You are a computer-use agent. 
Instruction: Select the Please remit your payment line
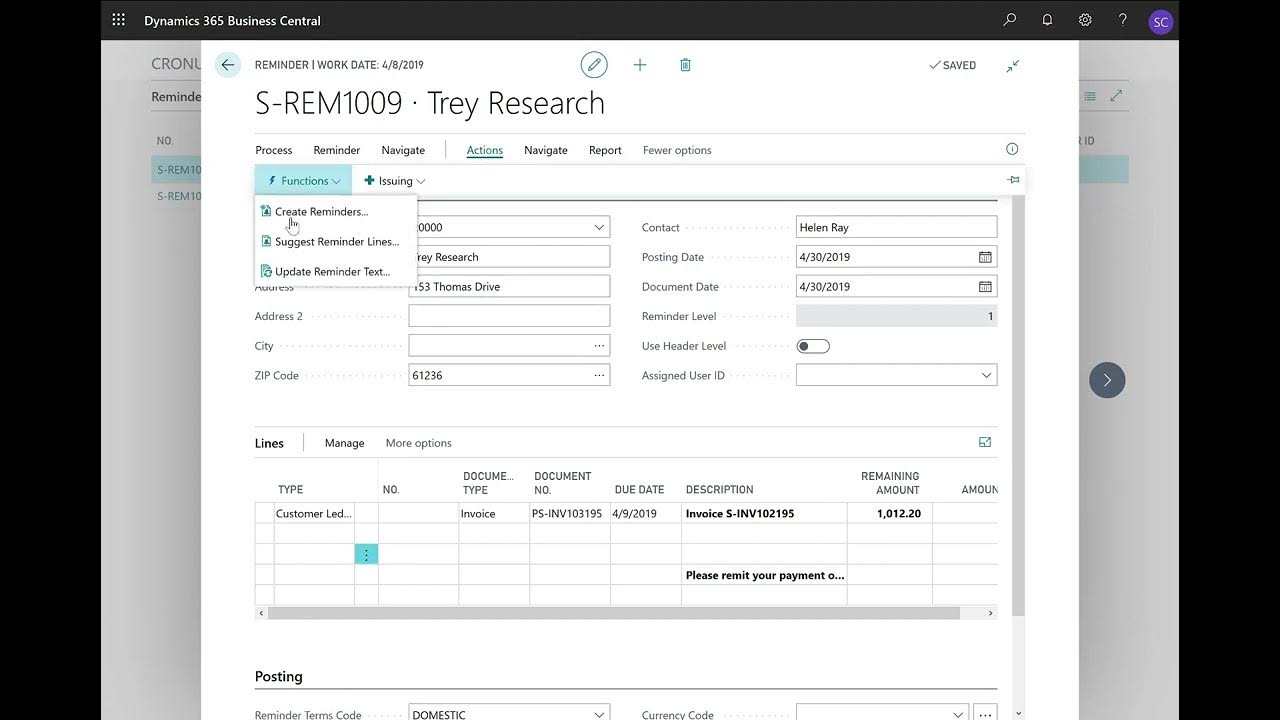pos(764,575)
